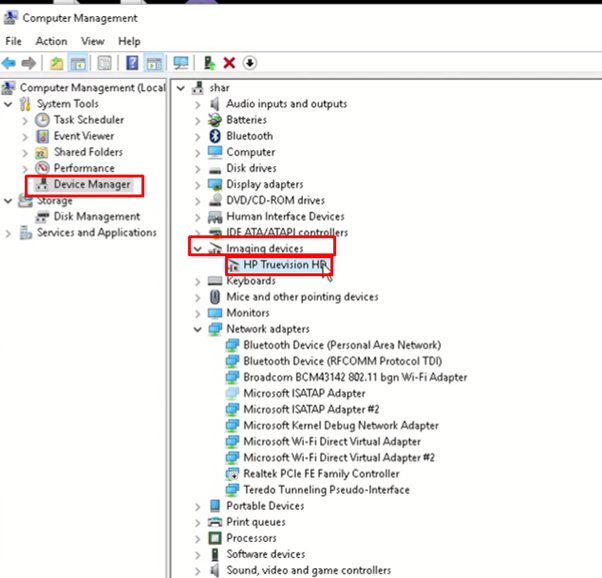Click the Properties toolbar icon

pyautogui.click(x=104, y=63)
